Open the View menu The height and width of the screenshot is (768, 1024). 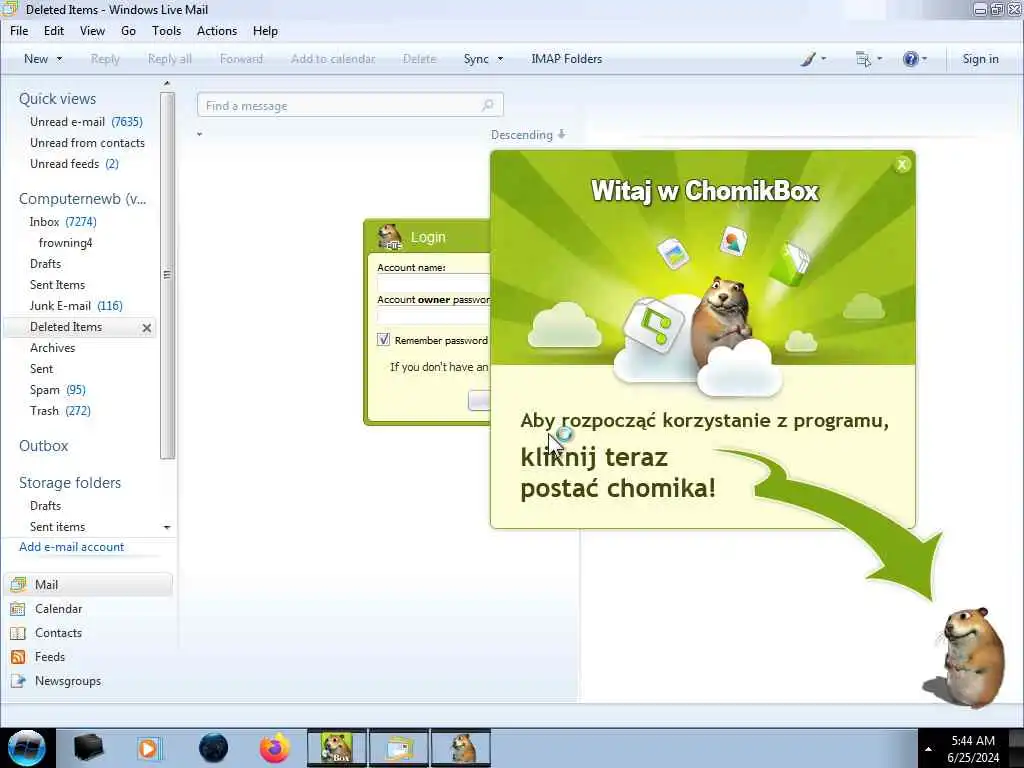(x=92, y=31)
